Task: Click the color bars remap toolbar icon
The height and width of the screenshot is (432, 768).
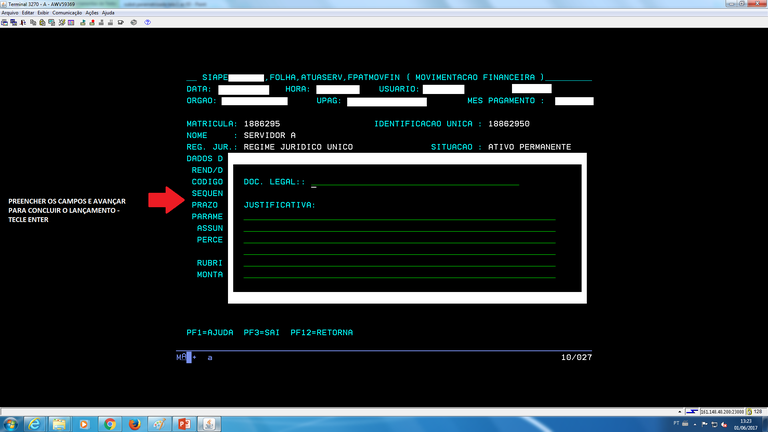Action: pyautogui.click(x=71, y=23)
